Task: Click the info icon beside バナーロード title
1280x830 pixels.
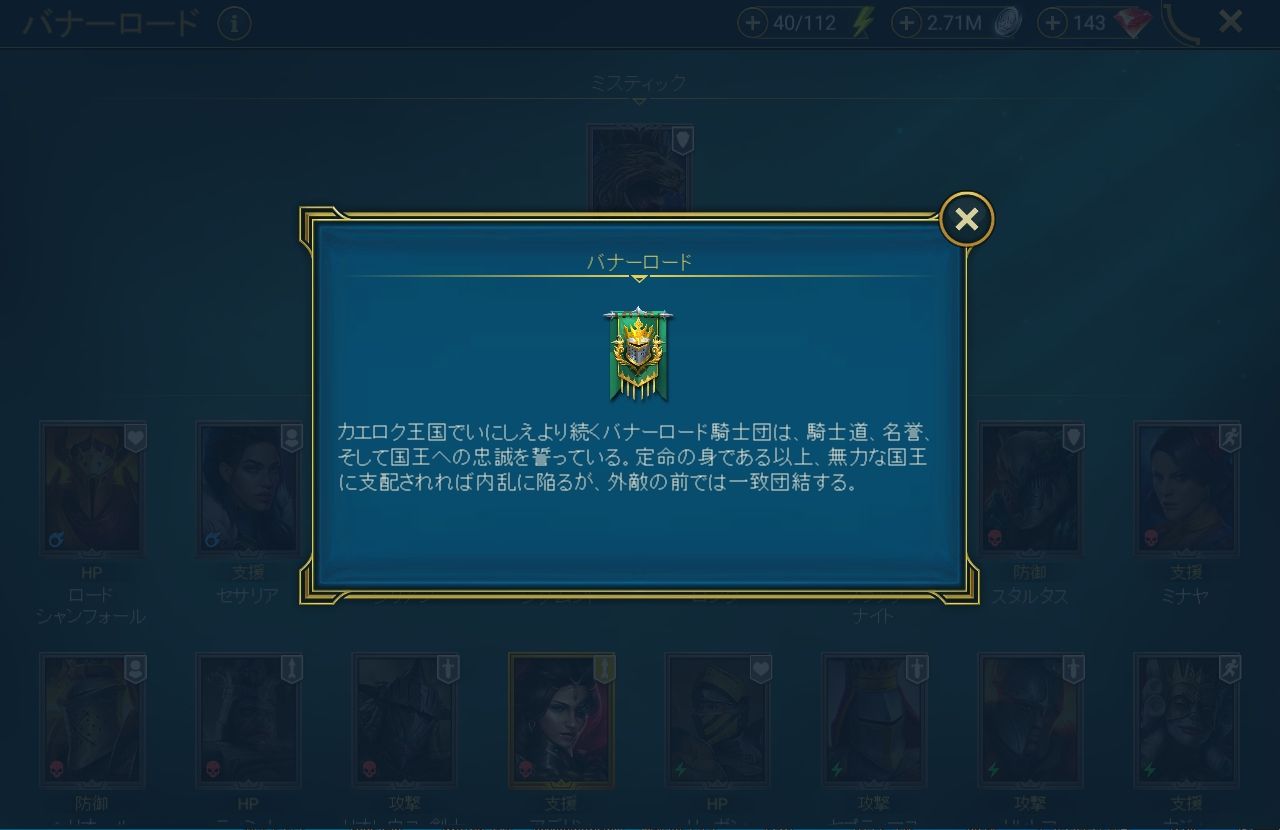Action: (x=234, y=23)
